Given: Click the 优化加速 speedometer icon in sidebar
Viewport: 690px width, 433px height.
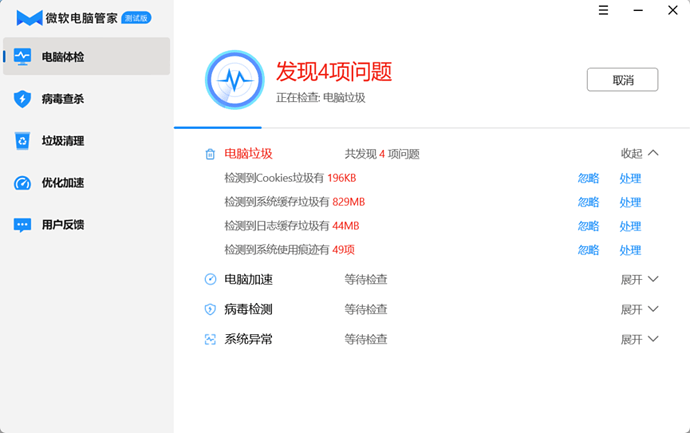Looking at the screenshot, I should [x=22, y=183].
